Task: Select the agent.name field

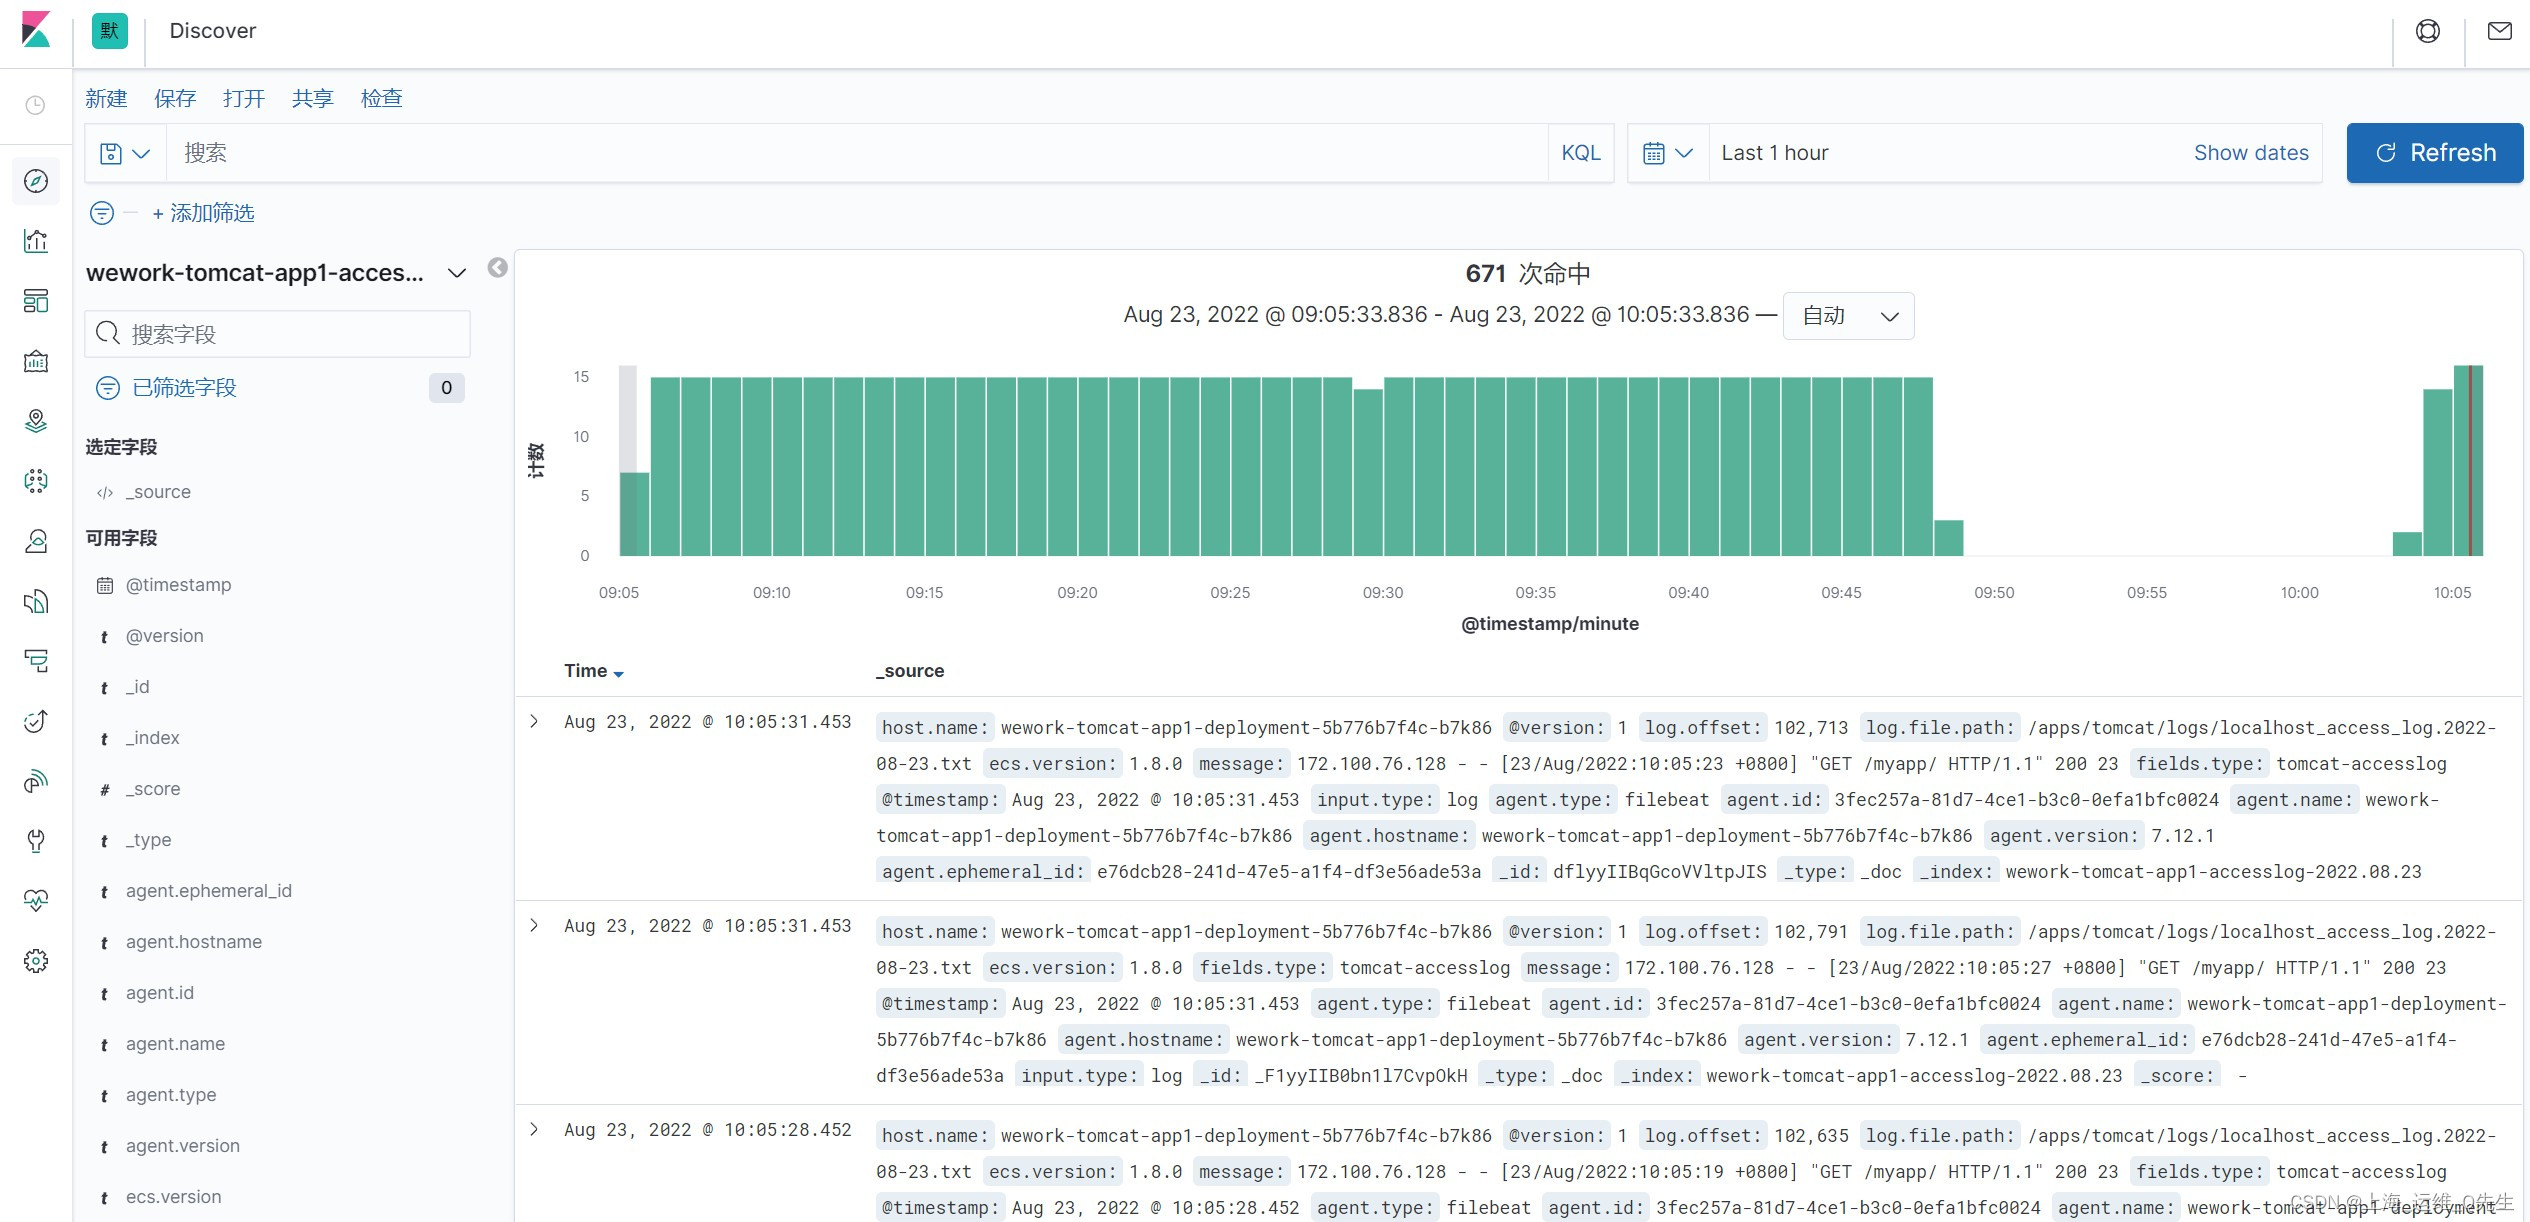Action: [175, 1044]
